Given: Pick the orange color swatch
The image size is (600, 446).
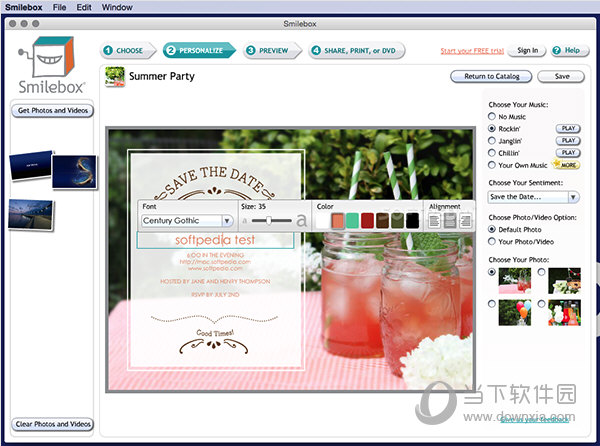Looking at the screenshot, I should tap(338, 221).
